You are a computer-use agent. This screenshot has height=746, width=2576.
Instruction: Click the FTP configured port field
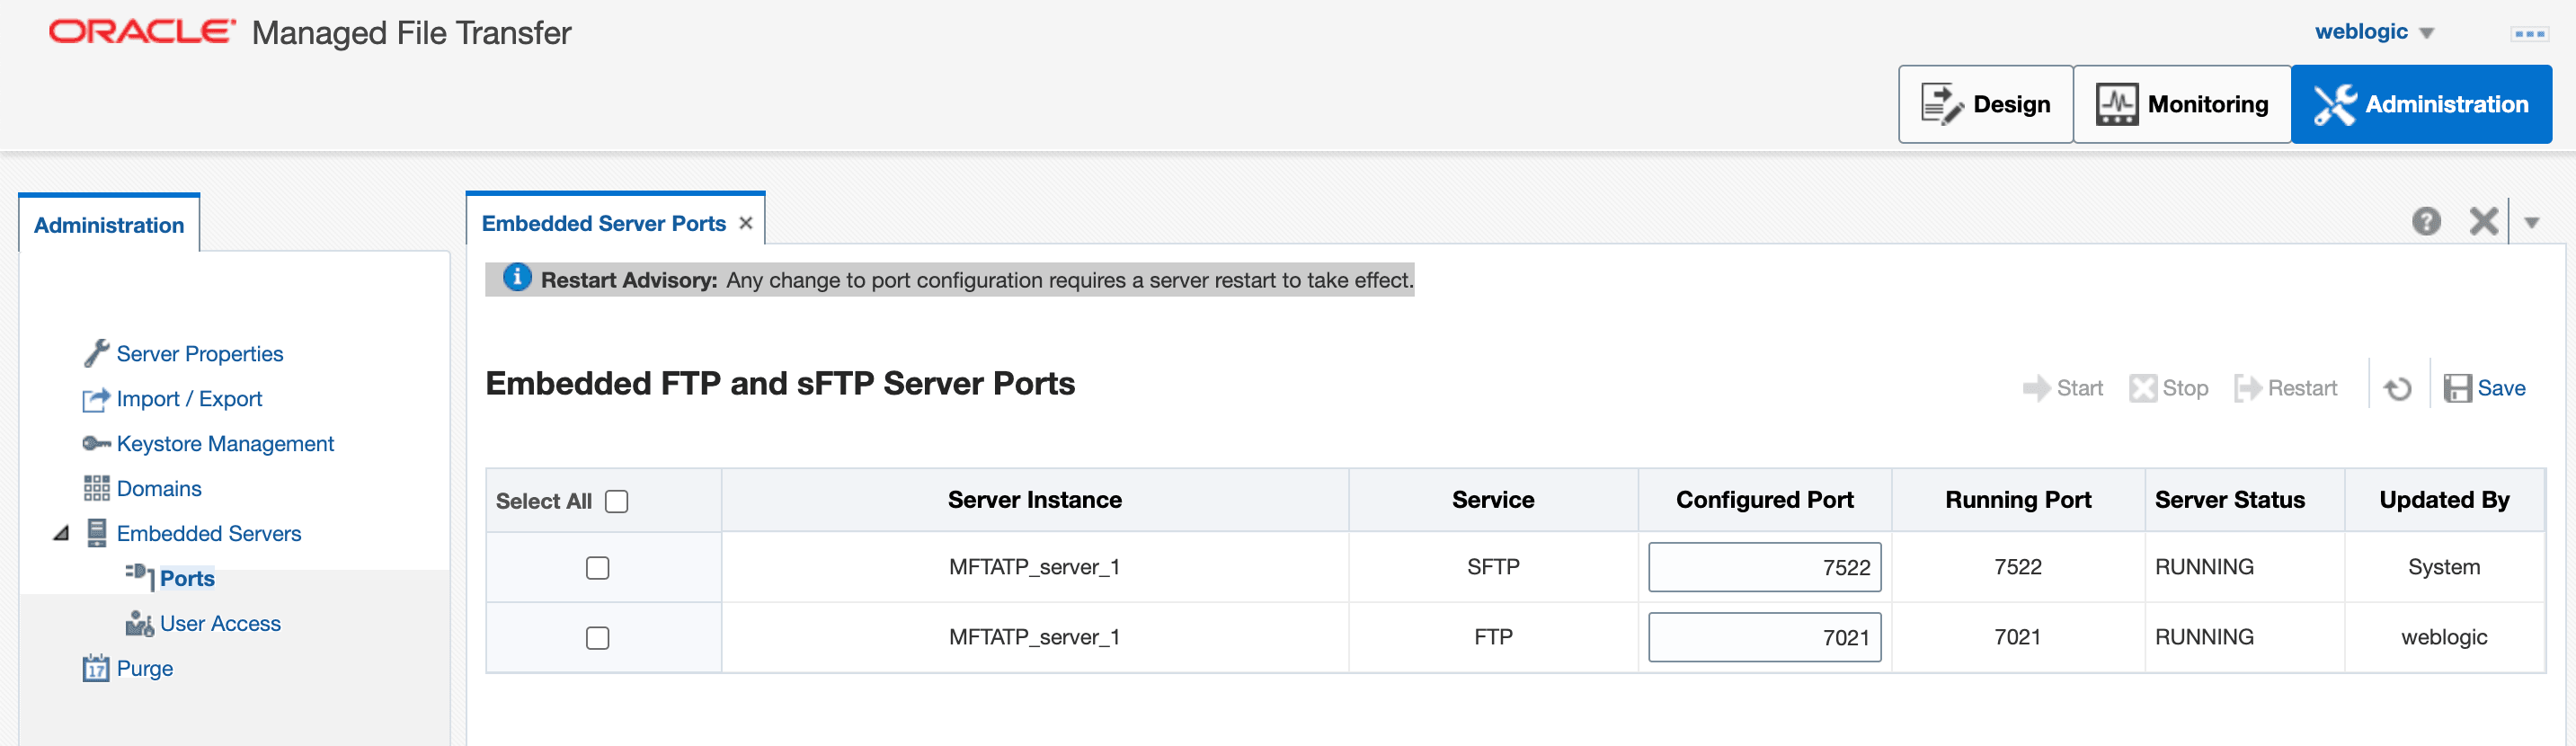click(1764, 637)
